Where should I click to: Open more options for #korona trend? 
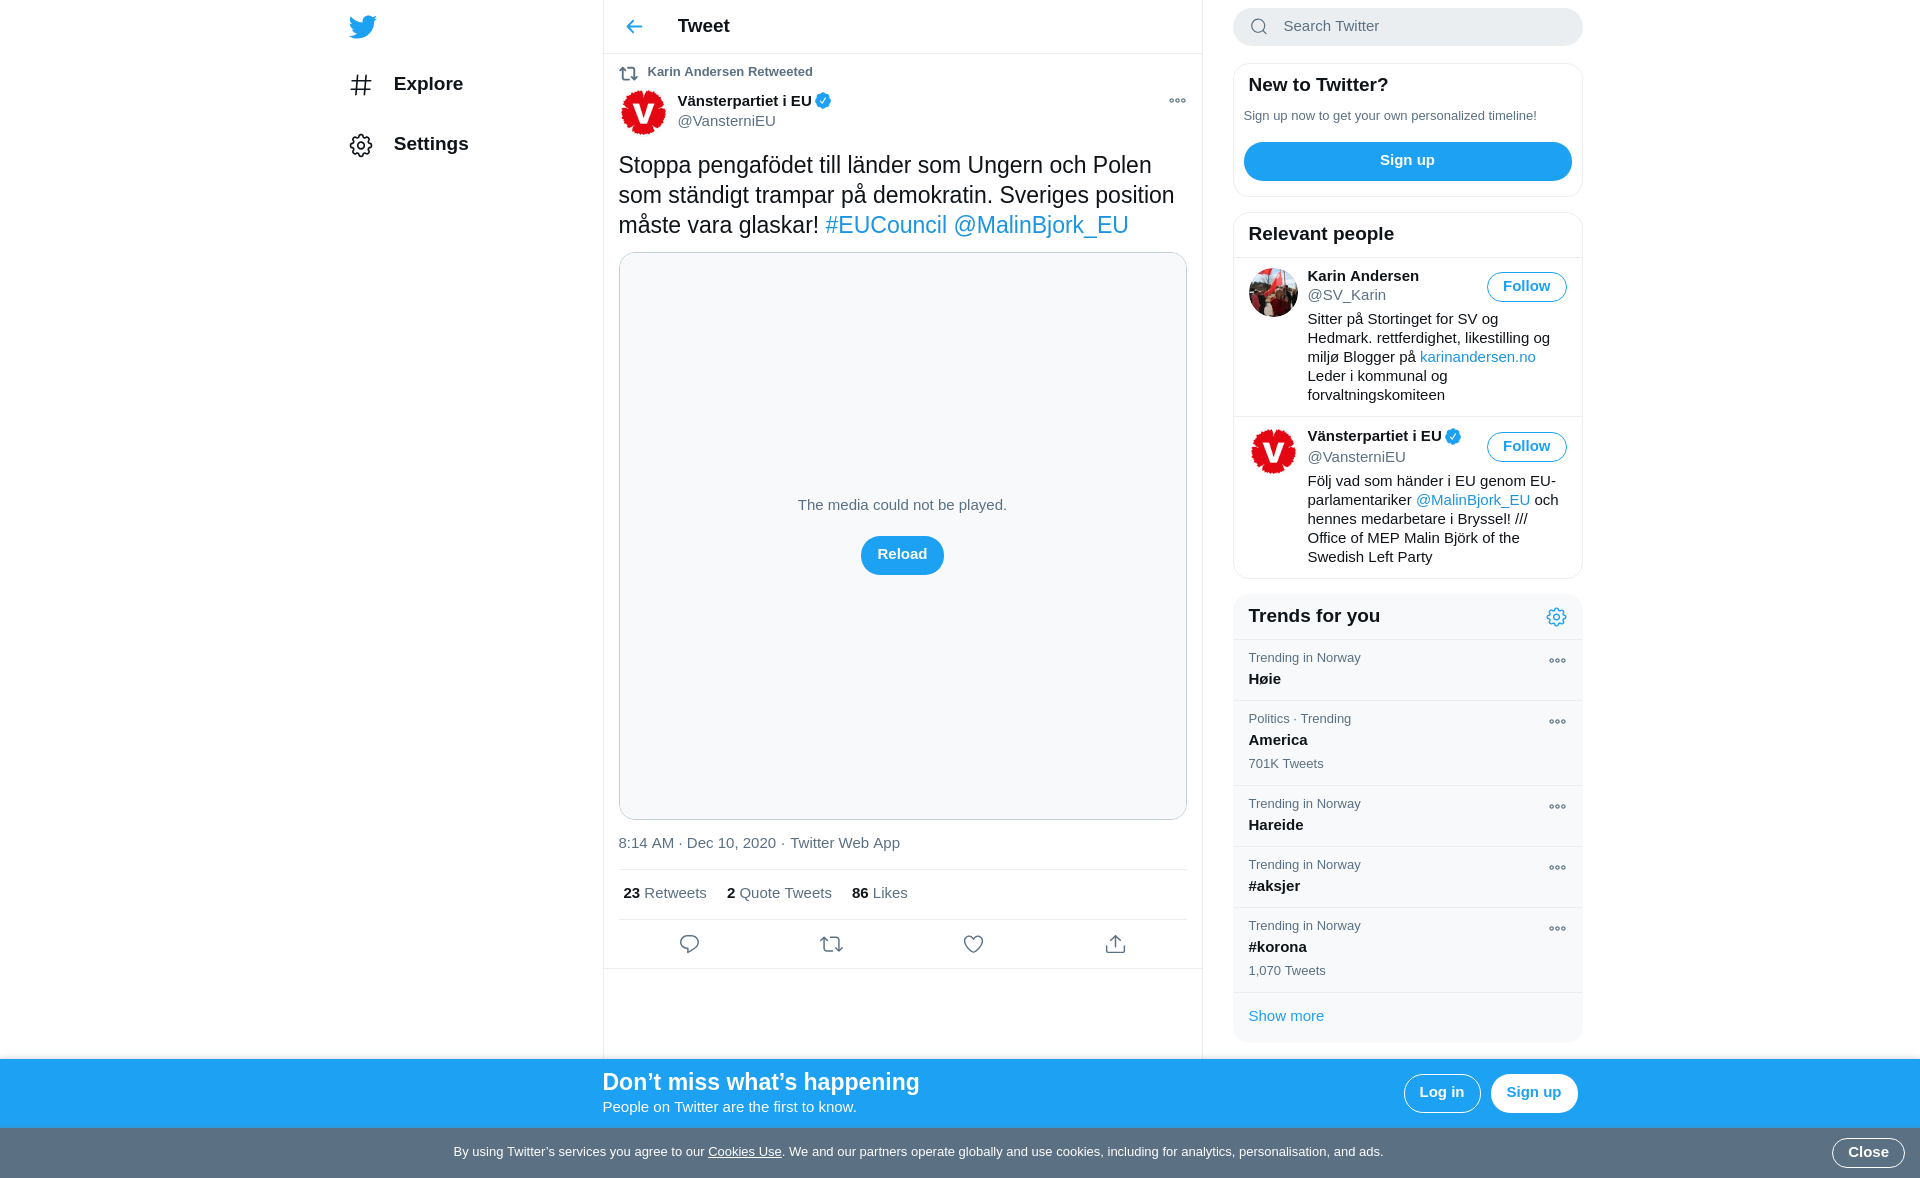point(1557,929)
